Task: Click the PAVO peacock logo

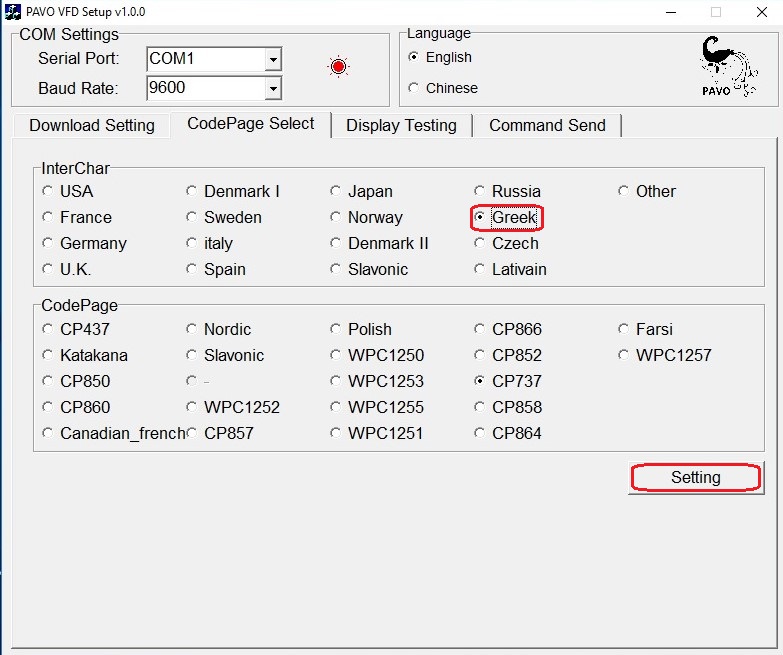Action: pos(729,66)
